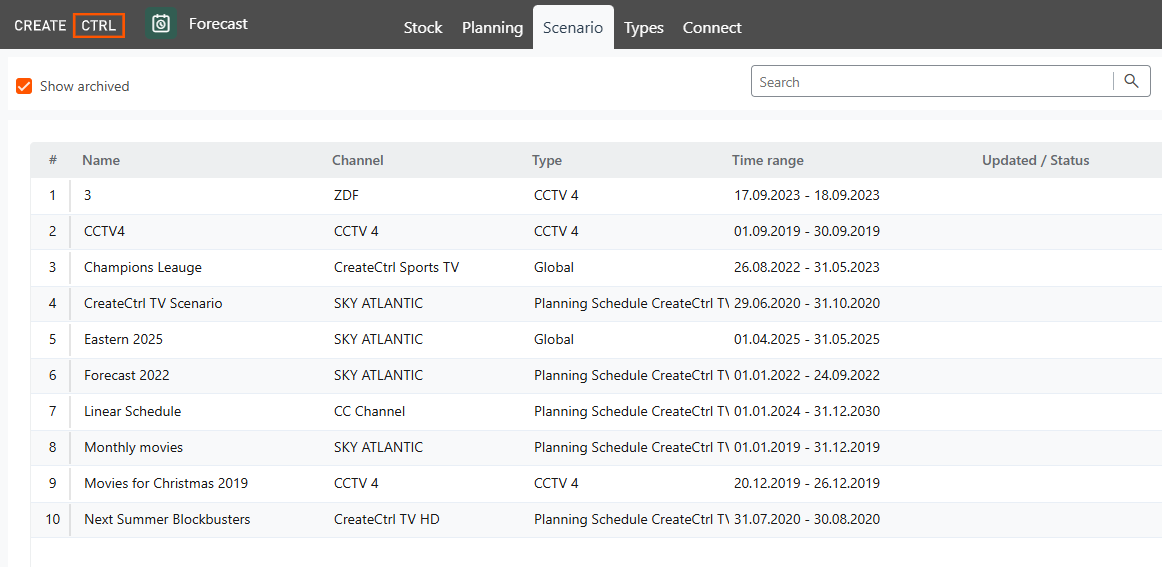Viewport: 1162px width, 567px height.
Task: Click row number 10
Action: coord(53,520)
